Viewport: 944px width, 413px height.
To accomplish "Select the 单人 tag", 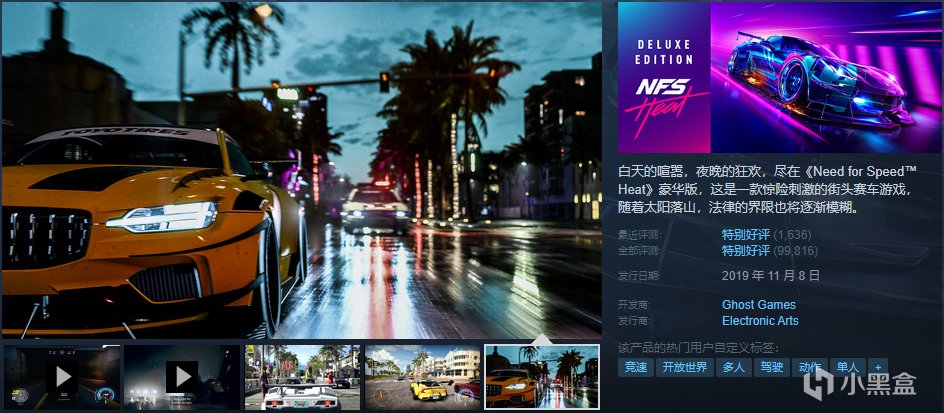I will (x=847, y=367).
